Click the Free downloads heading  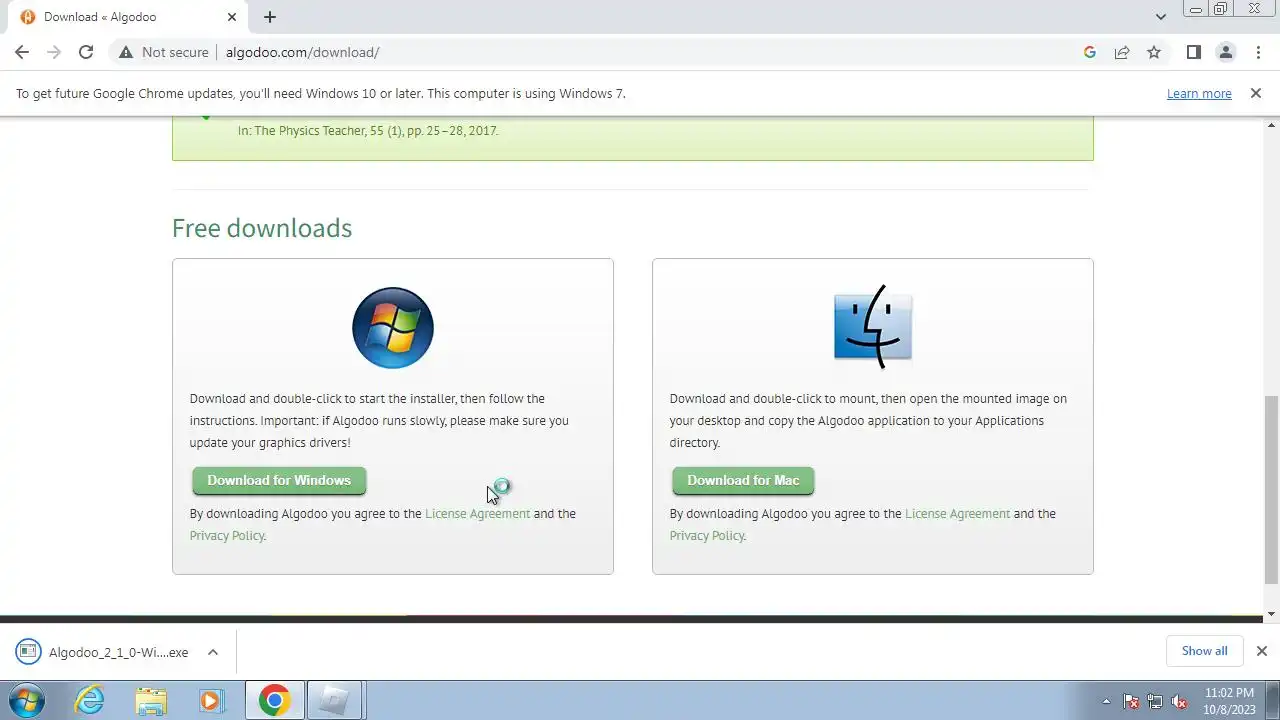262,228
